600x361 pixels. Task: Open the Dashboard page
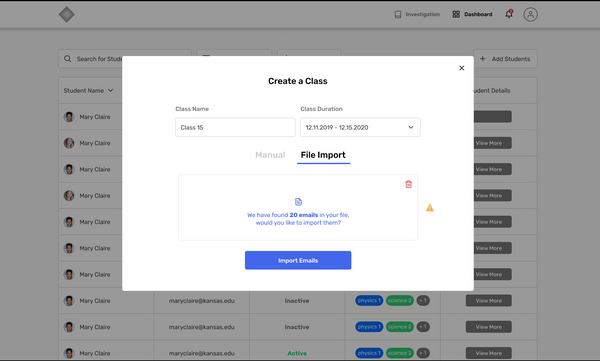pyautogui.click(x=472, y=15)
